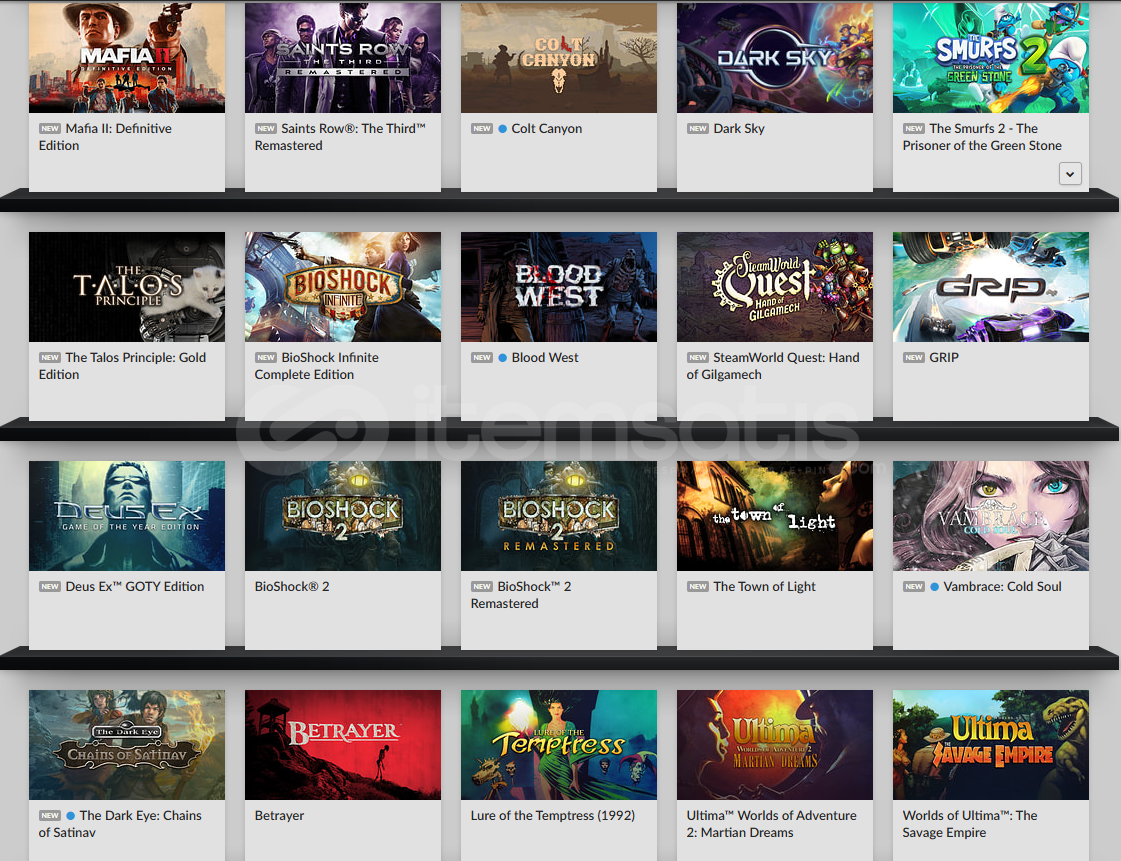Viewport: 1121px width, 861px height.
Task: Click the NEW badge beside SteamWorld Quest
Action: click(698, 358)
